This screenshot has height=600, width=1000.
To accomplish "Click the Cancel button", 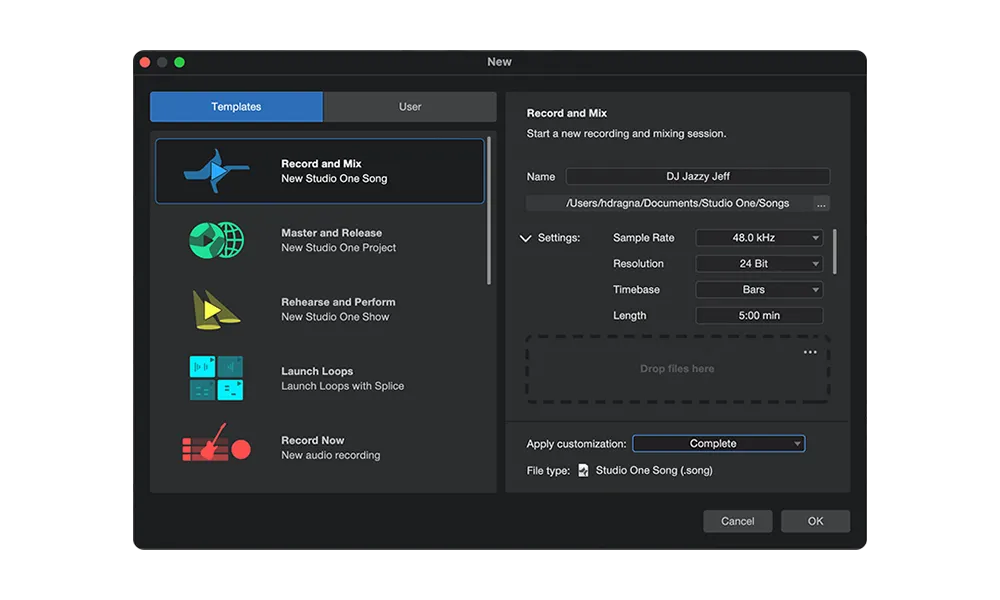I will [x=737, y=522].
